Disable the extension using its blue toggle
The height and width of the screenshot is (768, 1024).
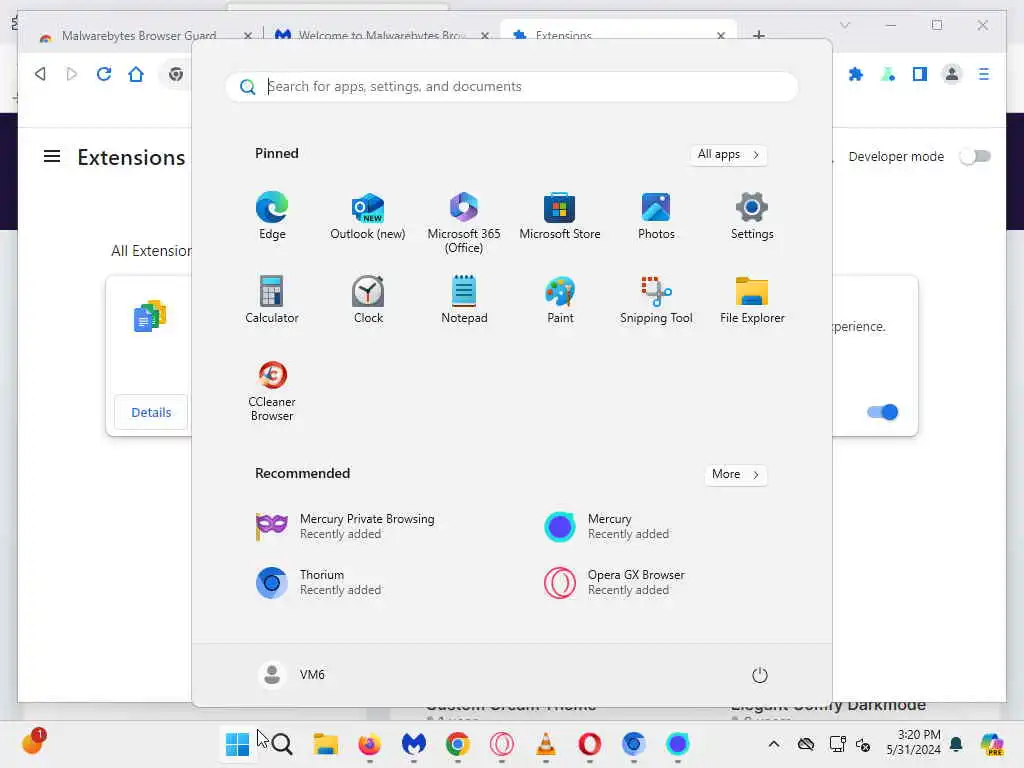pos(882,412)
